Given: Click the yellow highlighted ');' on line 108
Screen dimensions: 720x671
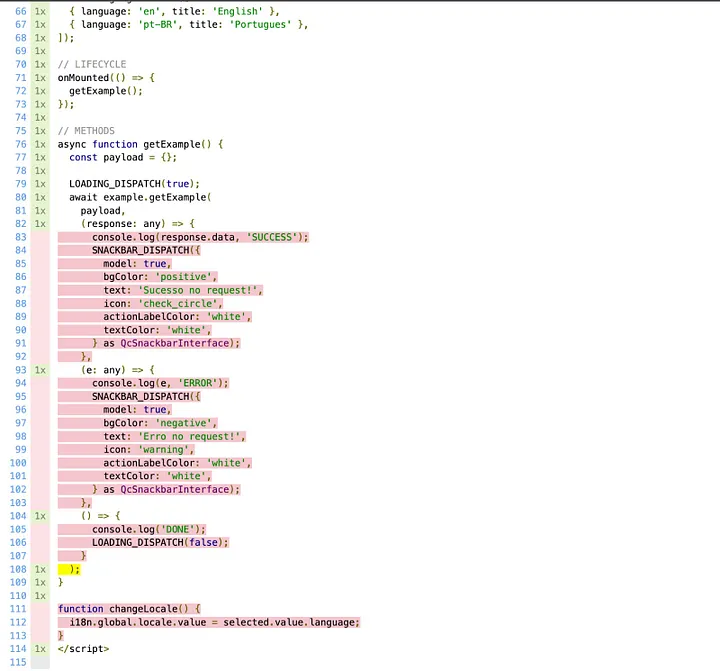Looking at the screenshot, I should click(69, 570).
